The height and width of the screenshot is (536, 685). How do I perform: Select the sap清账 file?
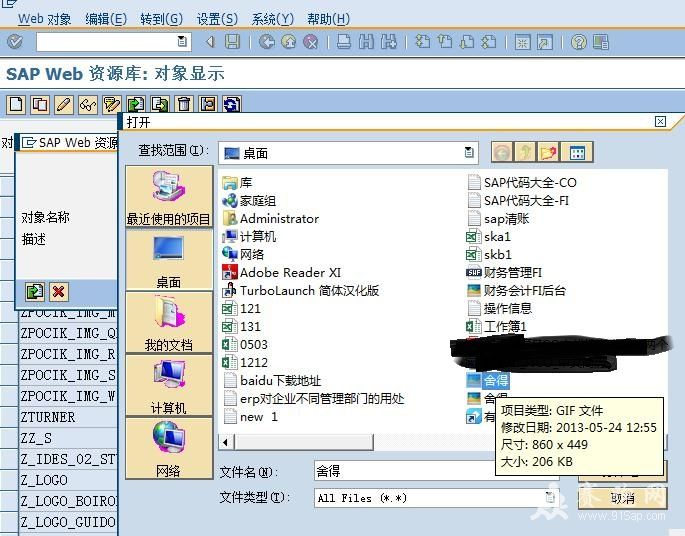[498, 218]
